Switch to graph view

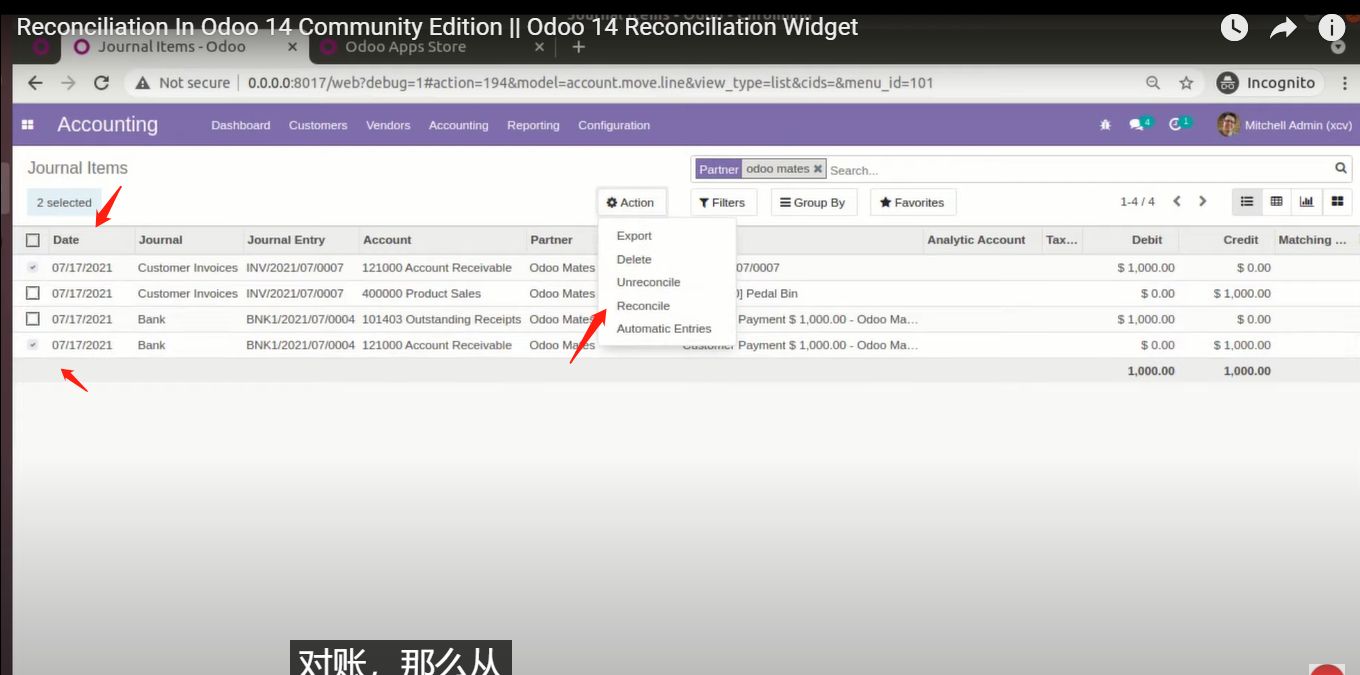(1307, 202)
